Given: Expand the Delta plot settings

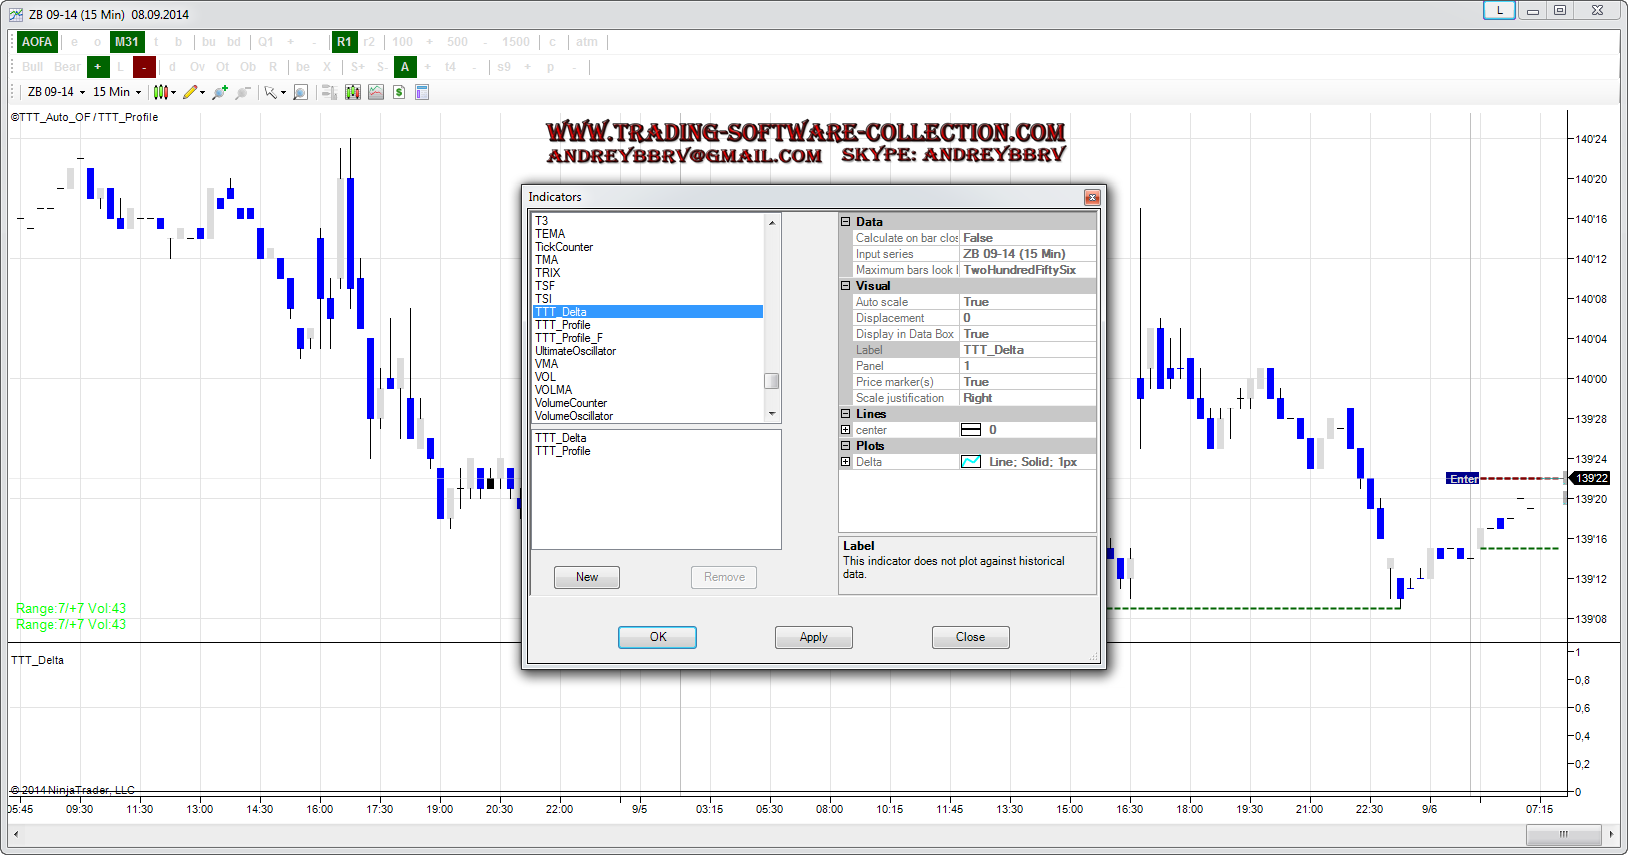Looking at the screenshot, I should (846, 462).
